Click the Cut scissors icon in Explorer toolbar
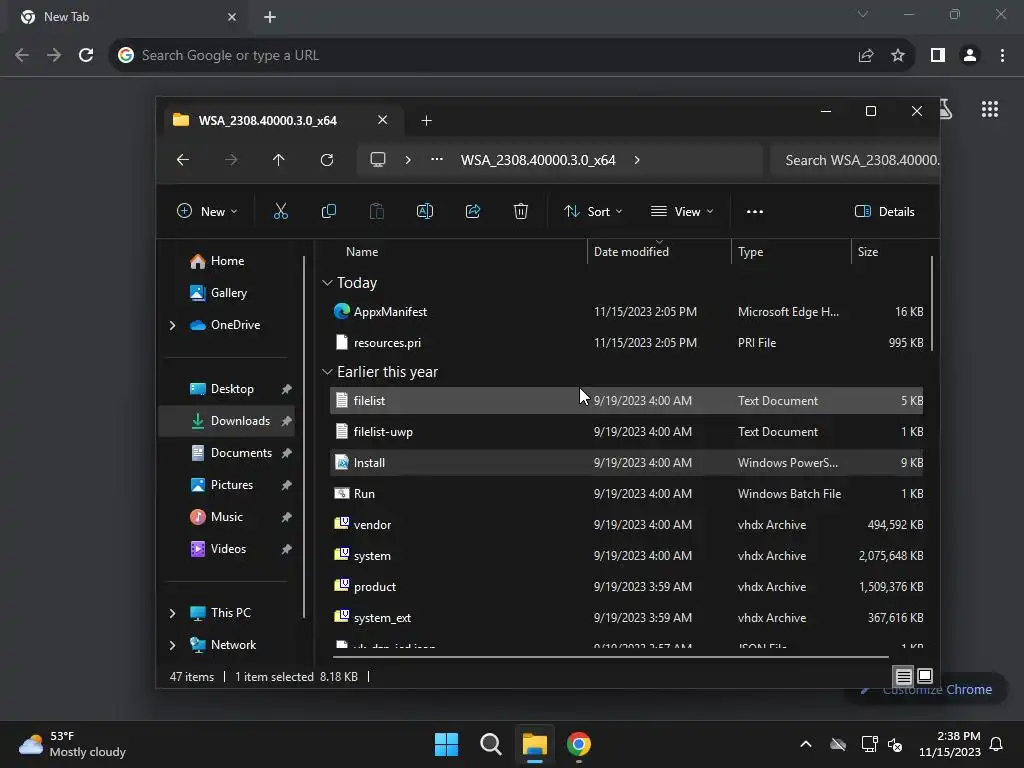 pos(280,211)
